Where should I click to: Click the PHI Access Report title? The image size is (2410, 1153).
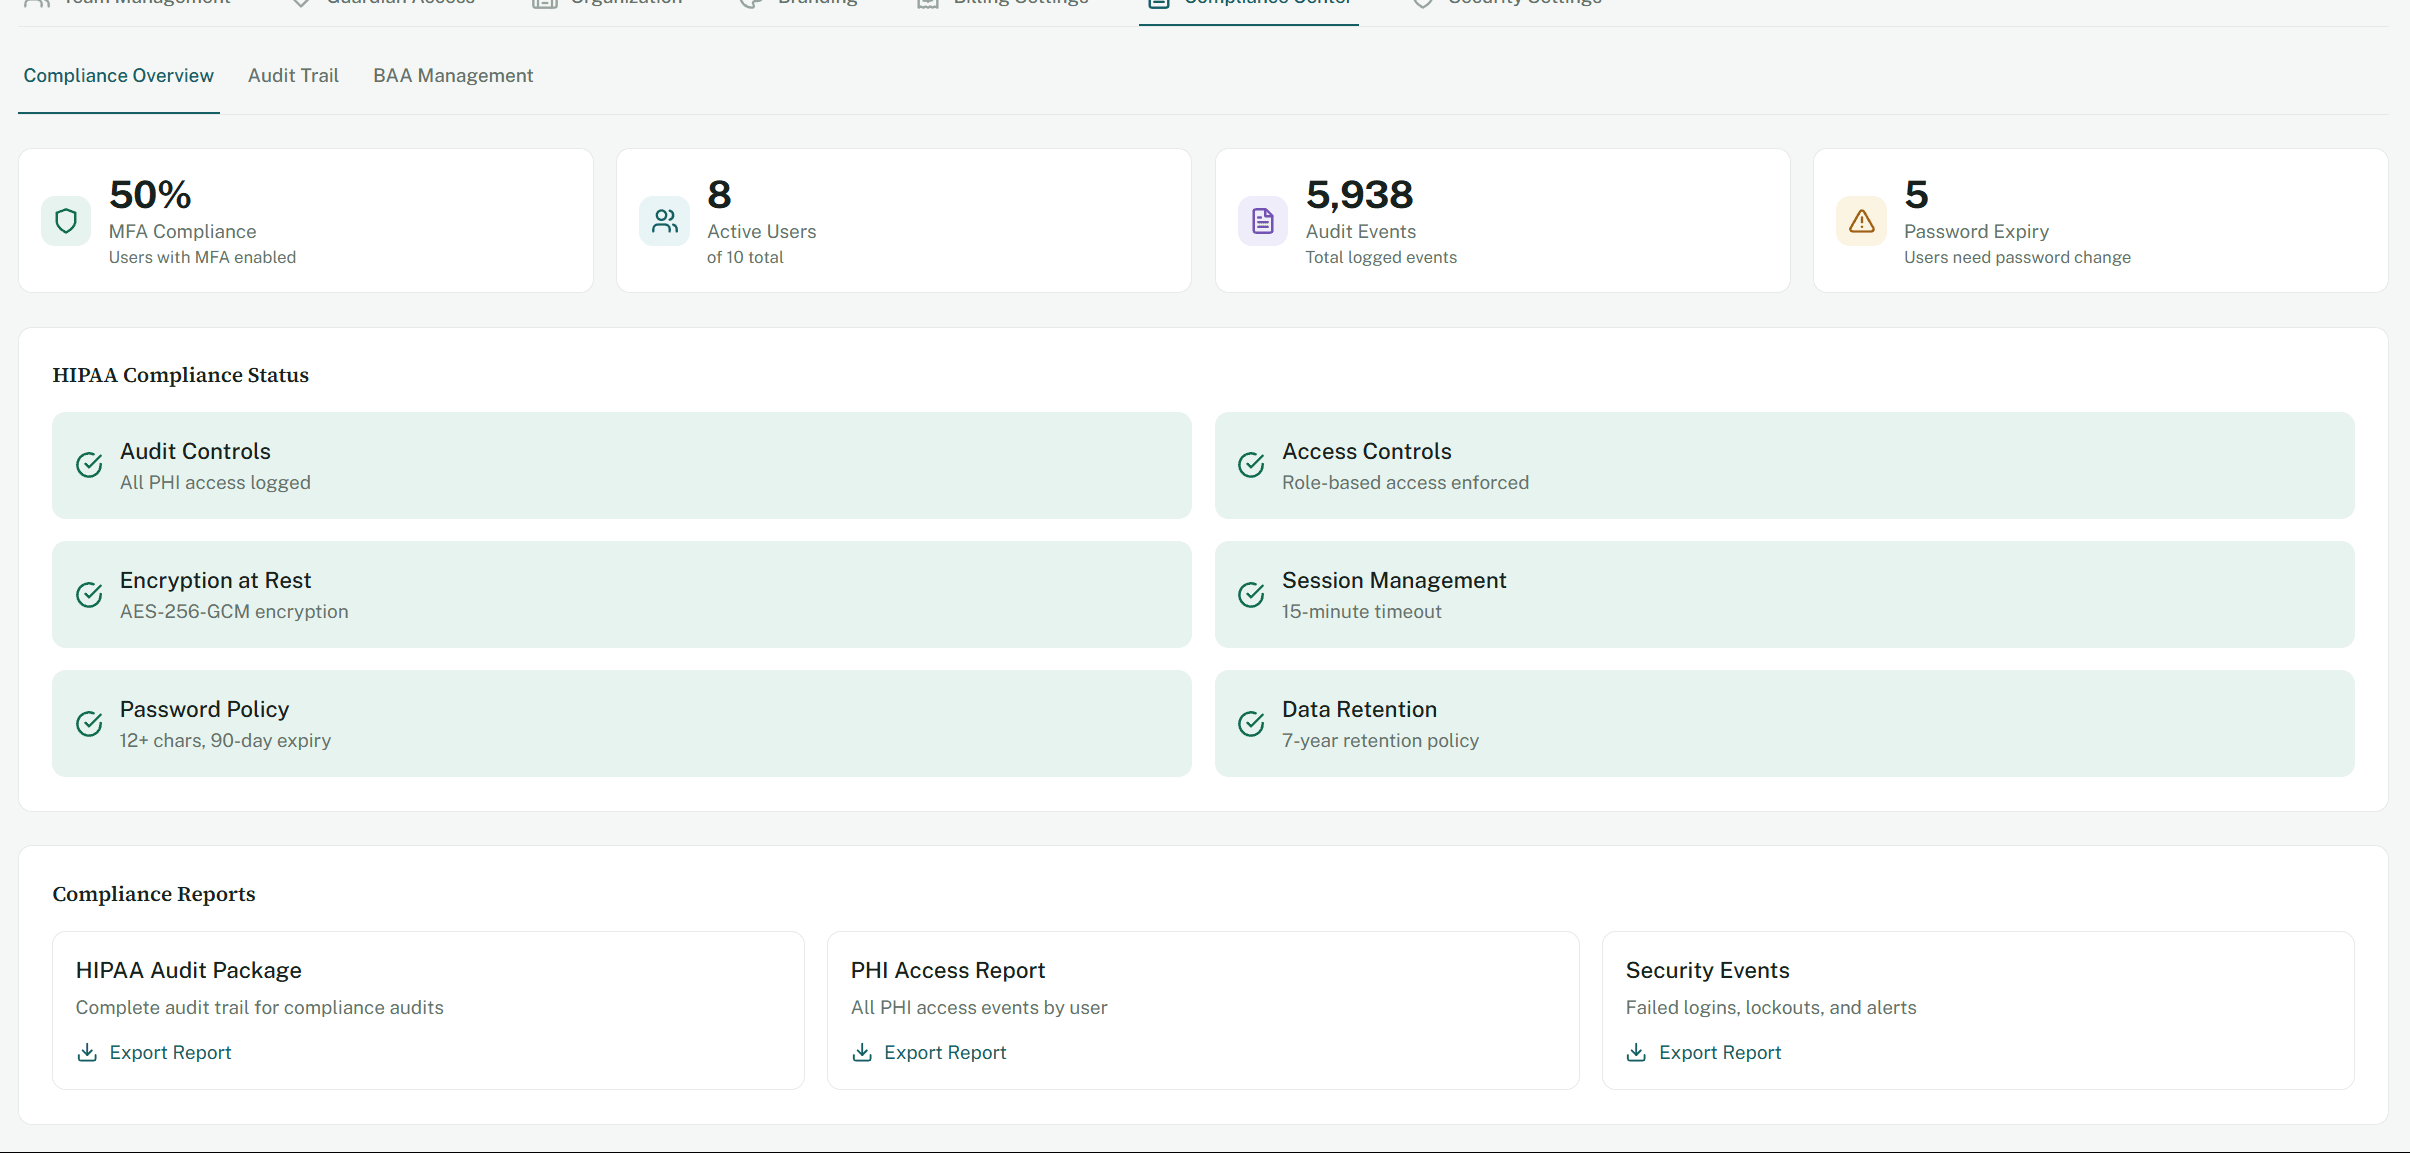click(947, 970)
